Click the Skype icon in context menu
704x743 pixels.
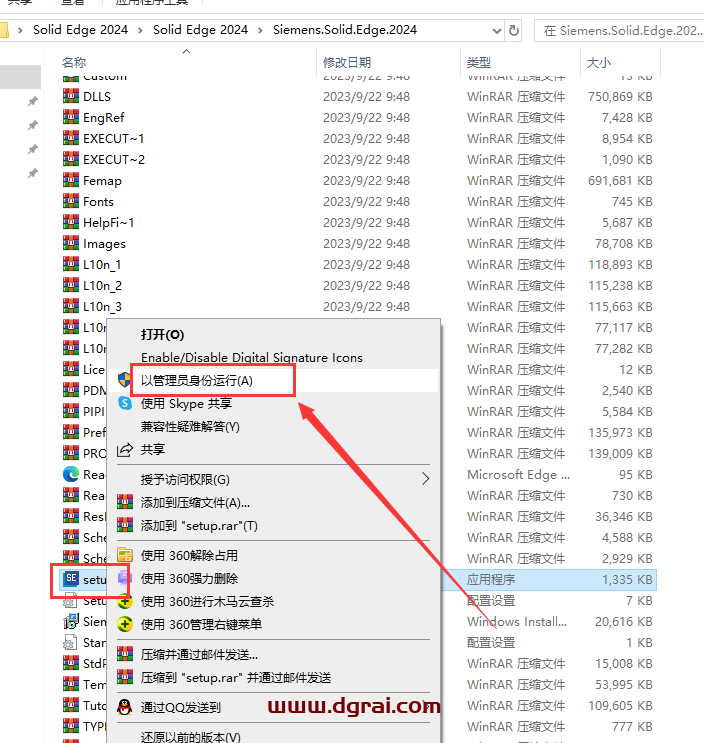pos(125,403)
